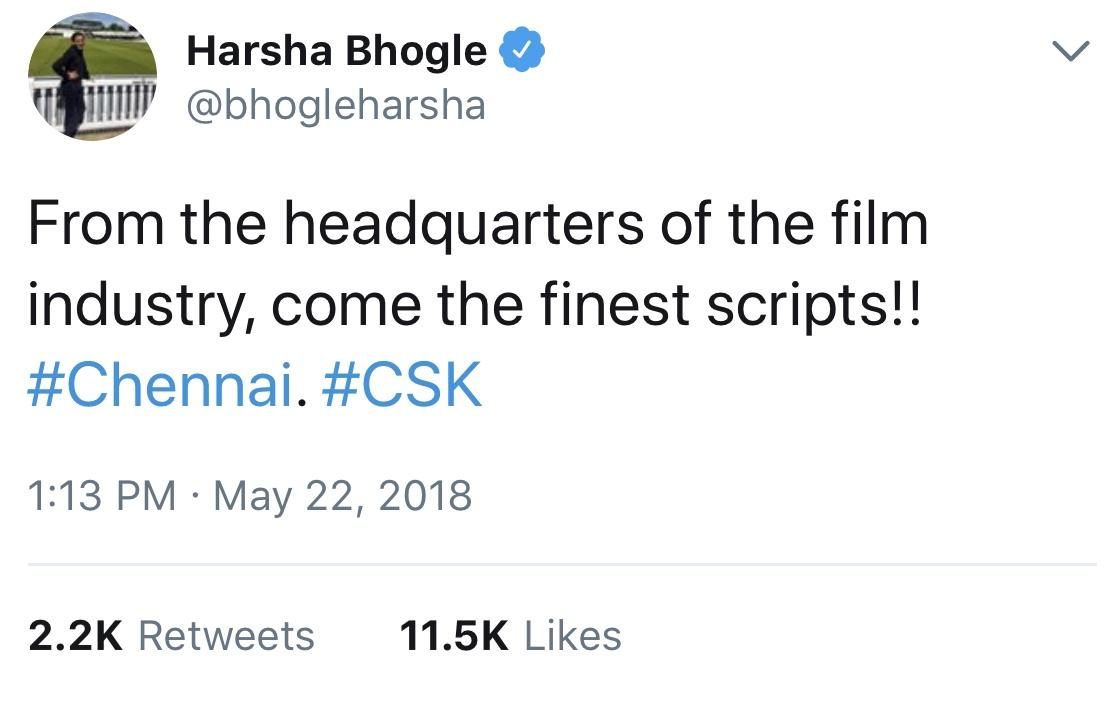This screenshot has height=701, width=1114.
Task: Click the period between the two hashtags
Action: point(302,402)
